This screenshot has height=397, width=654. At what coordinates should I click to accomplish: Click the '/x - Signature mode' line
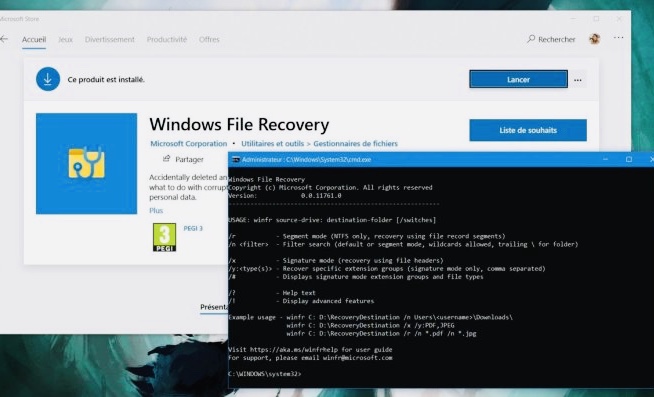tap(336, 261)
